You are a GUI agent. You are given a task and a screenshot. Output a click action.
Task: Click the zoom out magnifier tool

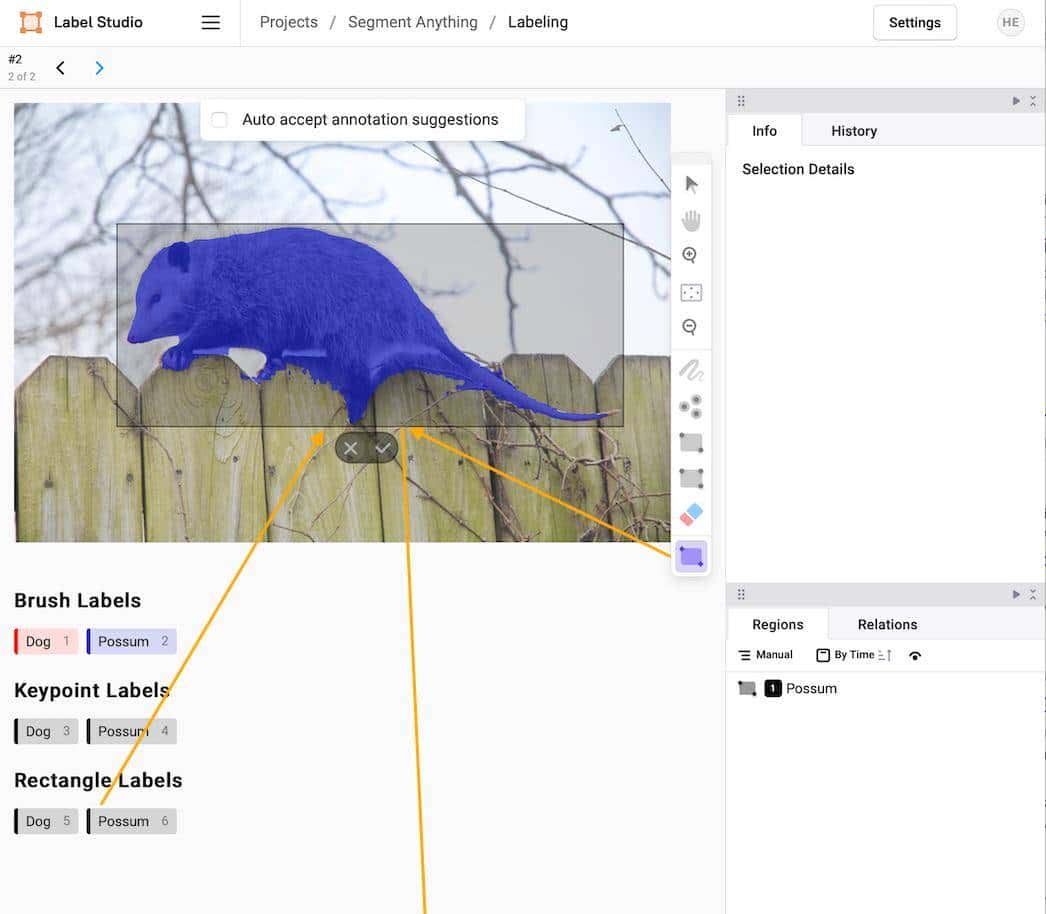pyautogui.click(x=690, y=327)
